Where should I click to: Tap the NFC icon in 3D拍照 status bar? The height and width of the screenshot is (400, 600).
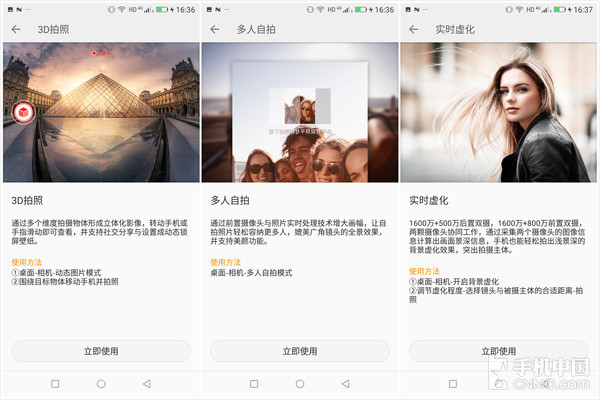click(x=19, y=10)
